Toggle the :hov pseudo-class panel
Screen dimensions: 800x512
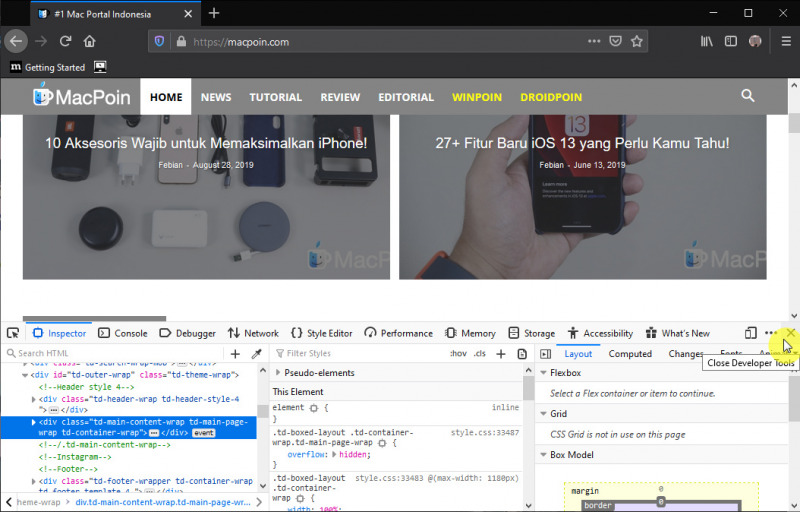pyautogui.click(x=458, y=353)
